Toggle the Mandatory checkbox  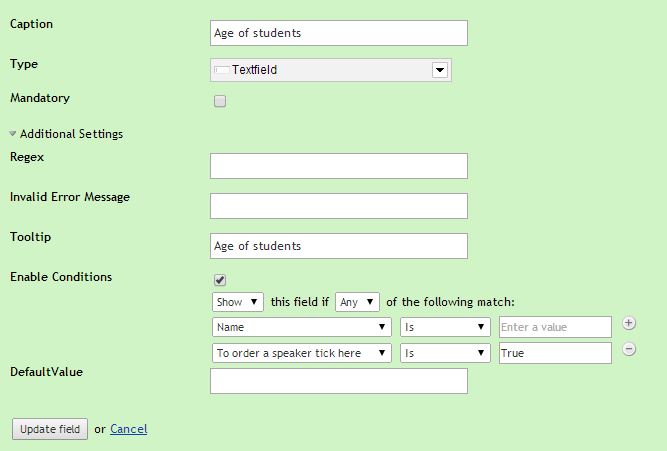[220, 100]
